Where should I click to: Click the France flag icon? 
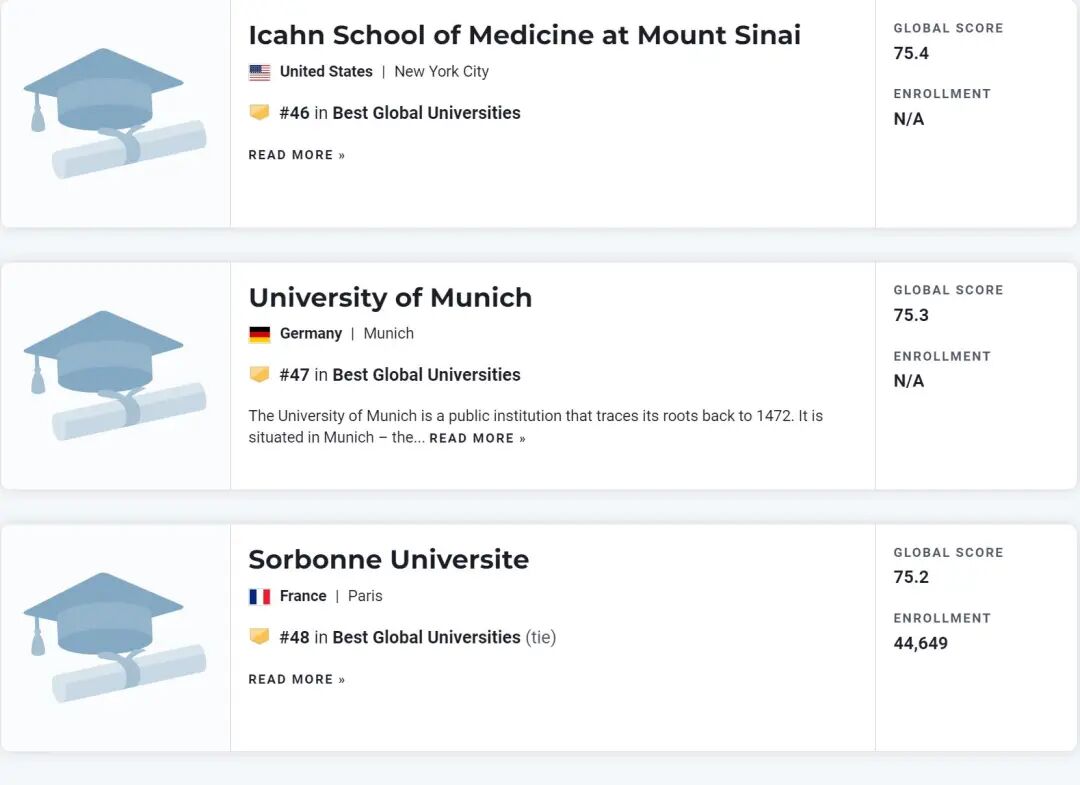pyautogui.click(x=260, y=596)
